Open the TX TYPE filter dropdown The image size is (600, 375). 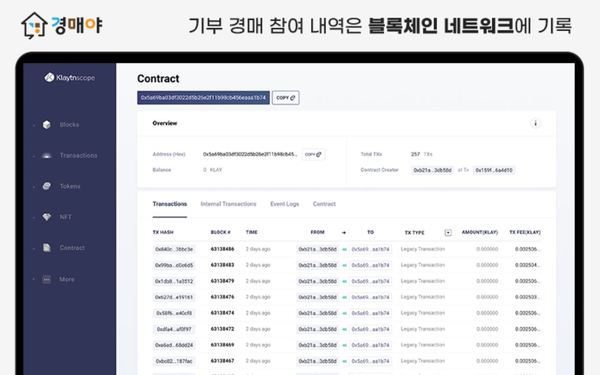pyautogui.click(x=448, y=233)
